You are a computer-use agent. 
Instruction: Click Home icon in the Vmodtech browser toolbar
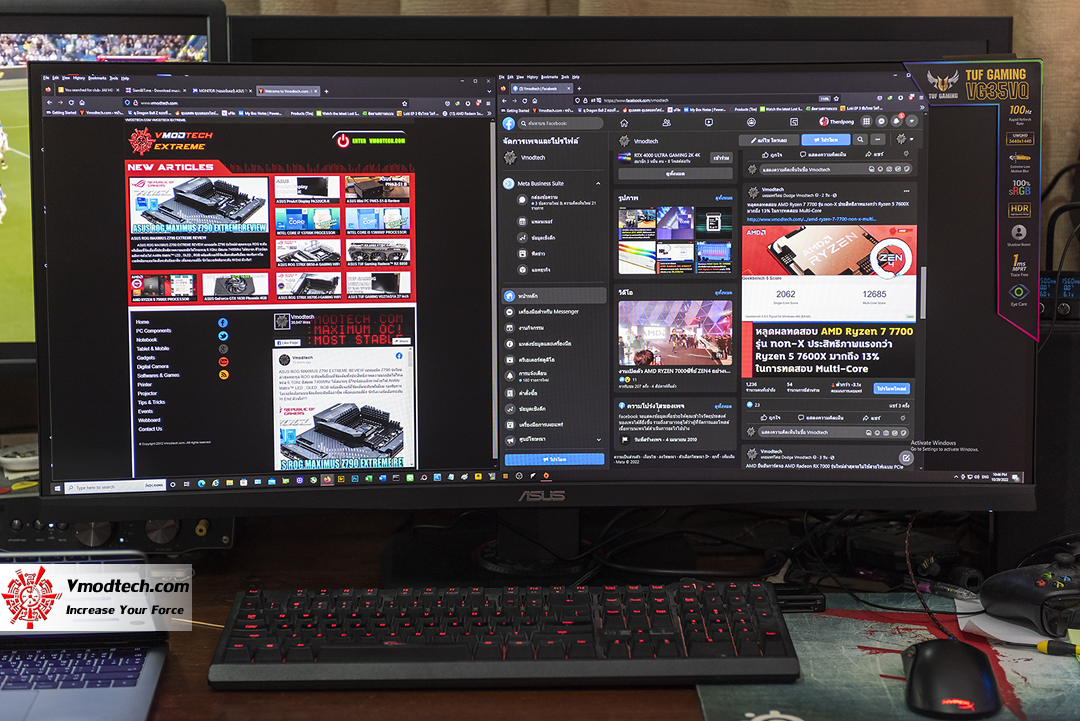(x=82, y=103)
